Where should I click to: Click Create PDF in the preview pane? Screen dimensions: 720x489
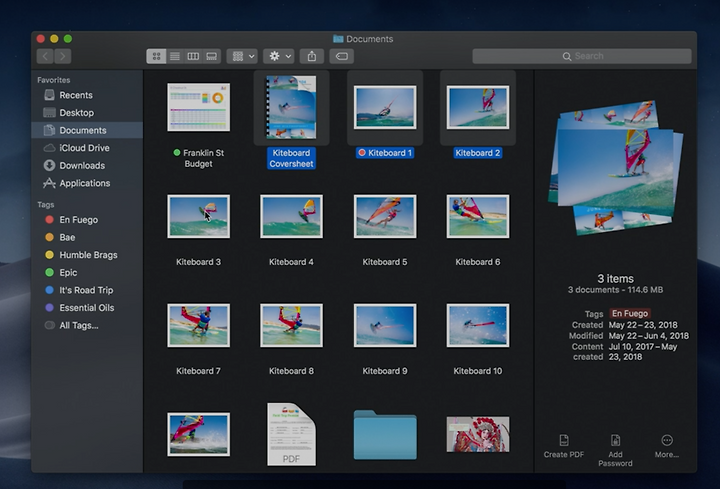click(564, 446)
